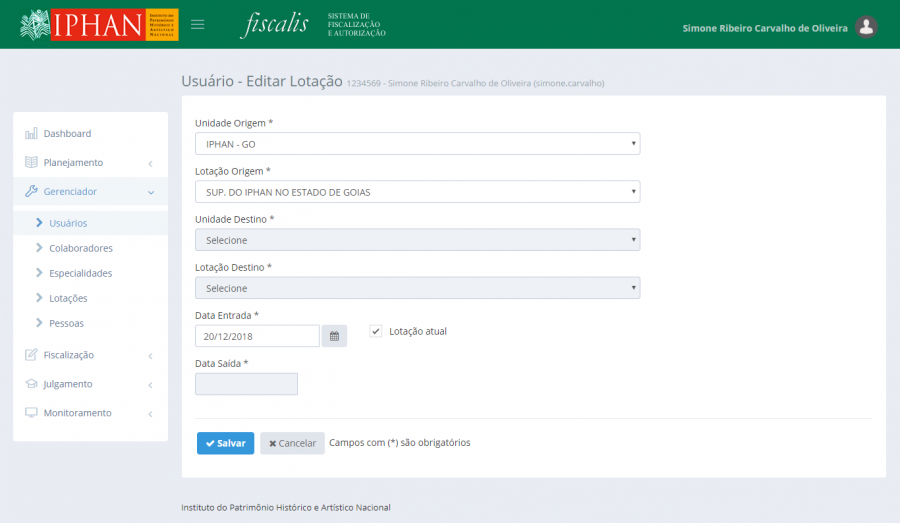Open calendar picker for Data Entrada
Image resolution: width=900 pixels, height=523 pixels.
pyautogui.click(x=334, y=336)
